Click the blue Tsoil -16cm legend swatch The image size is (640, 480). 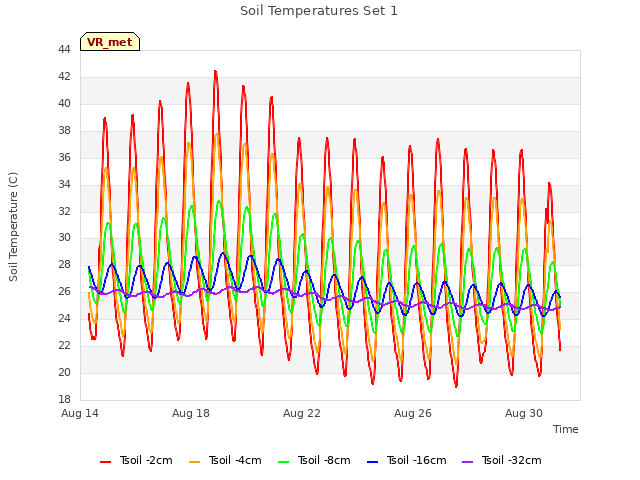(x=373, y=462)
